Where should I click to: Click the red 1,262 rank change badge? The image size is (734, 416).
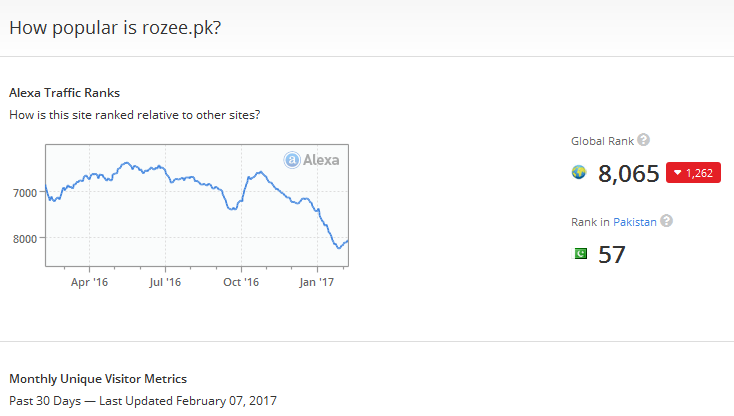click(x=693, y=173)
